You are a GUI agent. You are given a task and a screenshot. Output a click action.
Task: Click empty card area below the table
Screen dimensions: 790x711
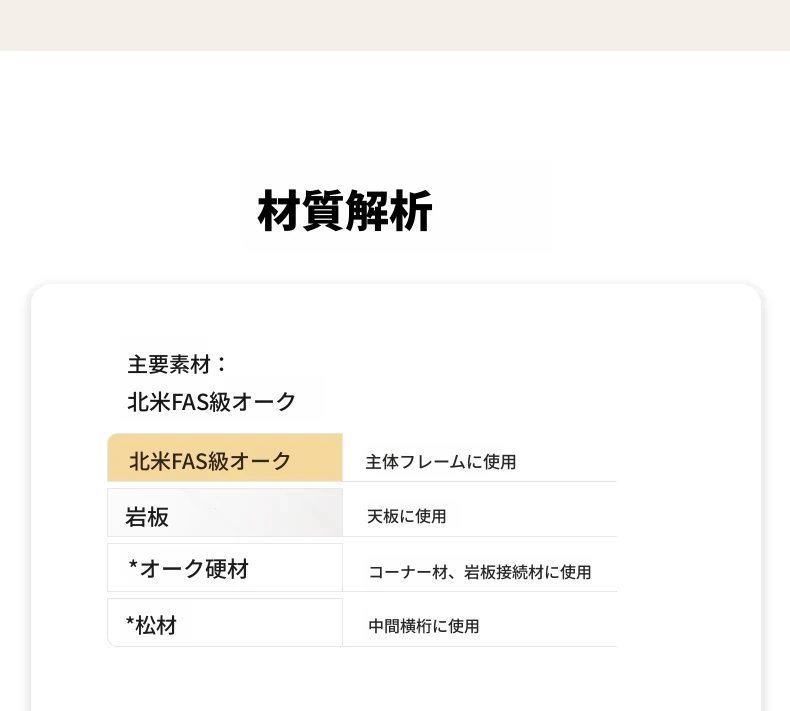pyautogui.click(x=396, y=679)
